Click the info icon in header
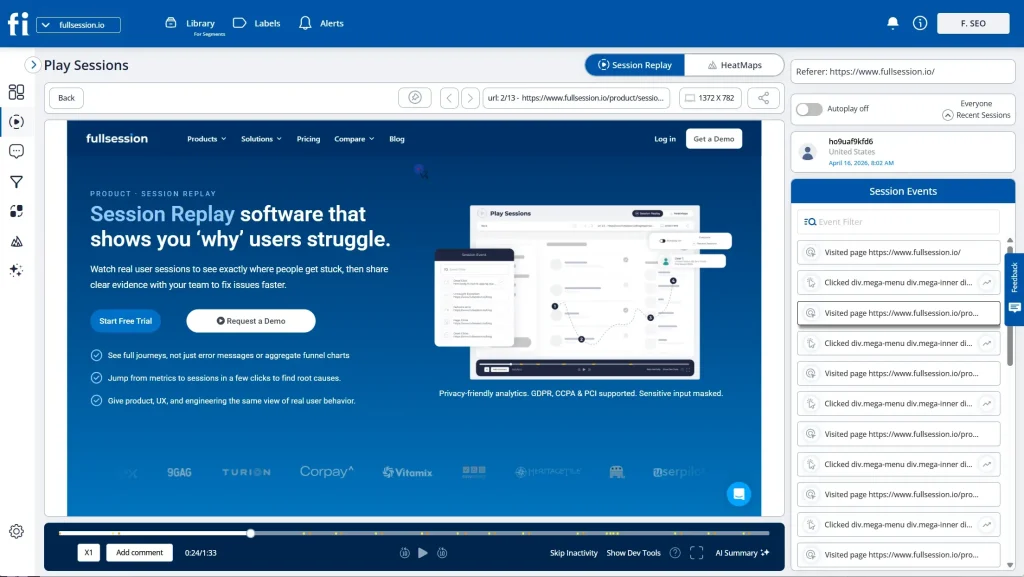This screenshot has width=1024, height=577. point(920,23)
